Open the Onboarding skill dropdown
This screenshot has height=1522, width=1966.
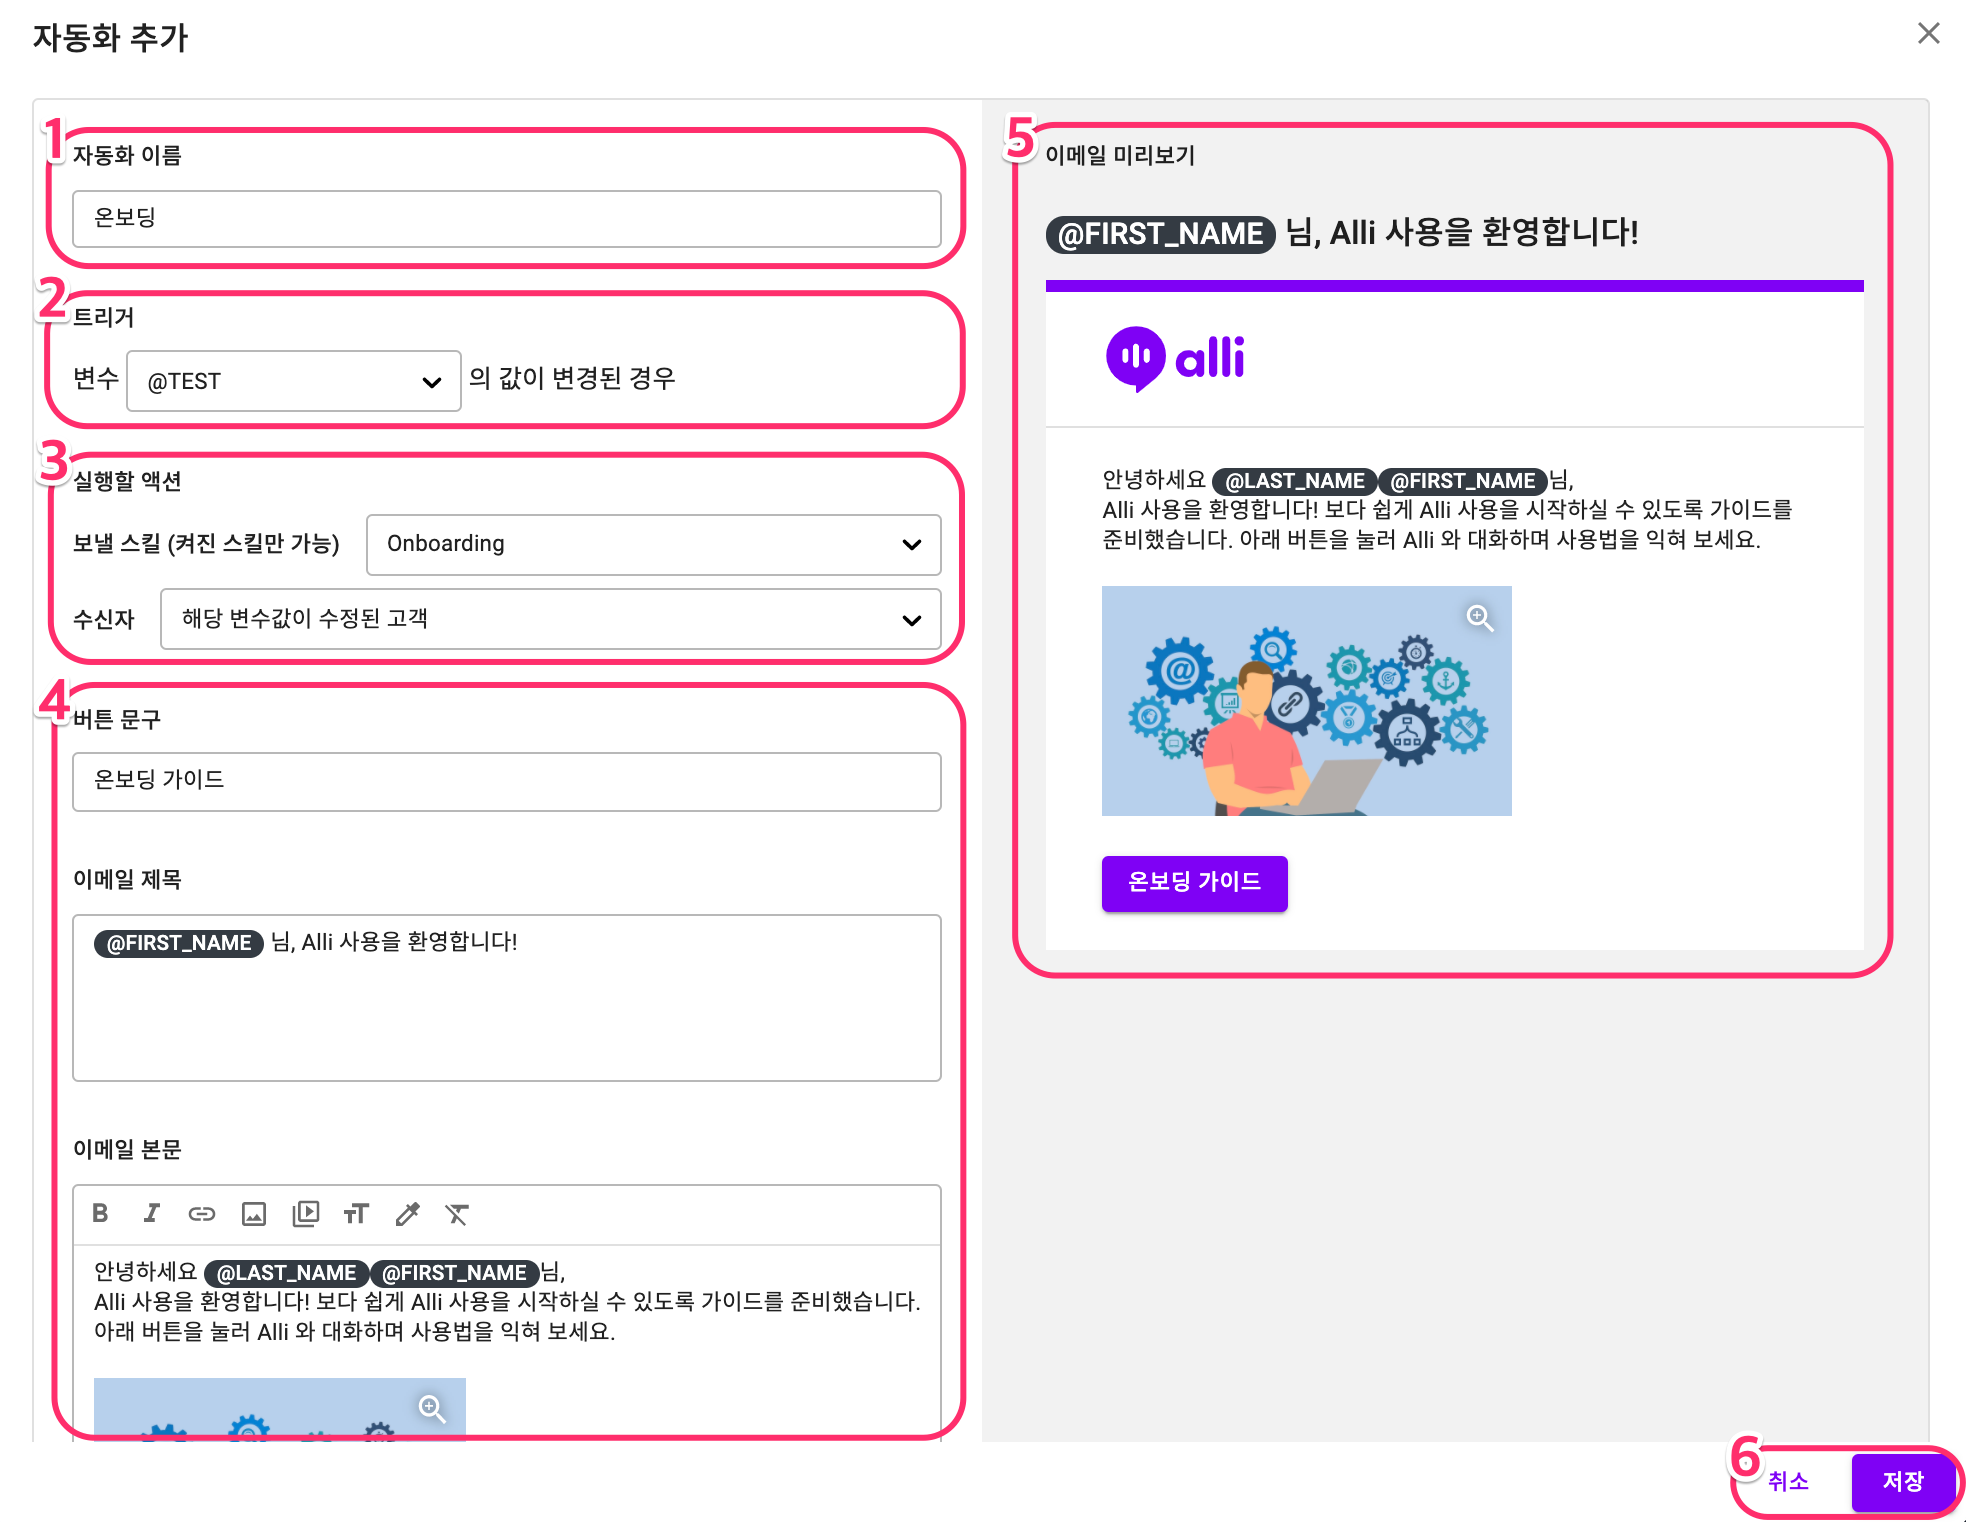(654, 544)
